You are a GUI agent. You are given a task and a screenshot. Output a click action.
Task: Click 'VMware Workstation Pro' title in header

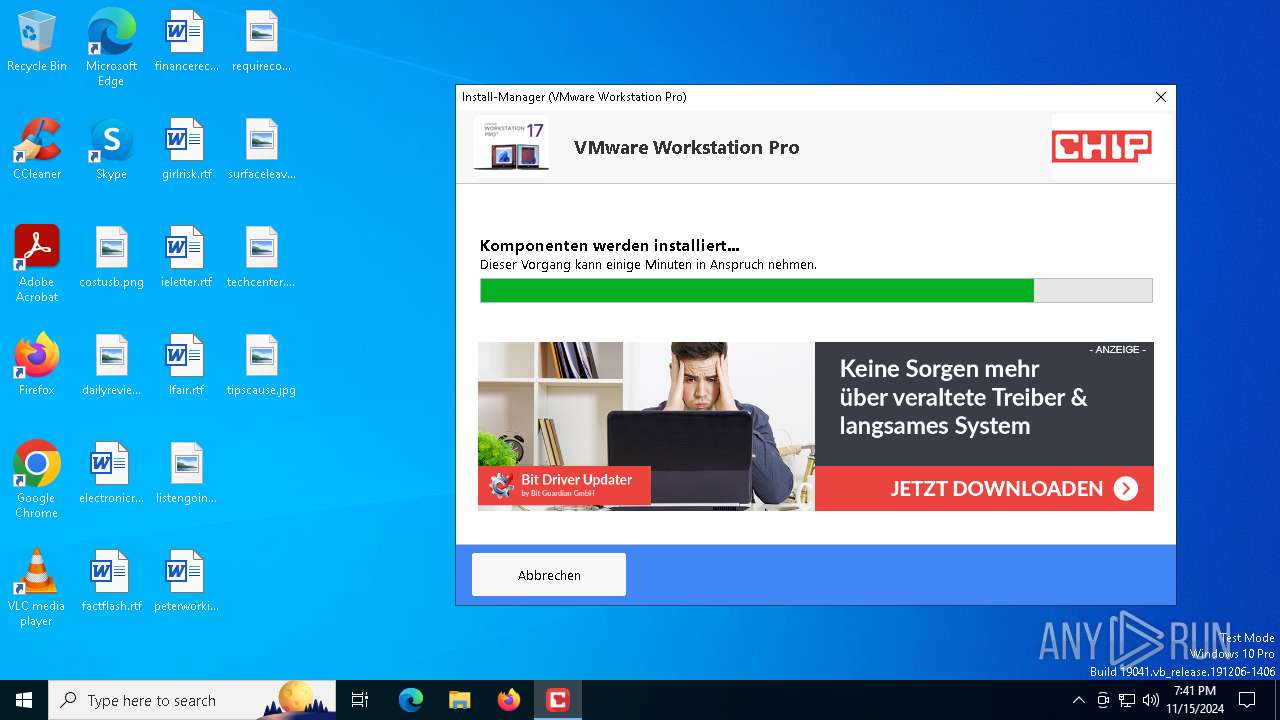(x=686, y=147)
